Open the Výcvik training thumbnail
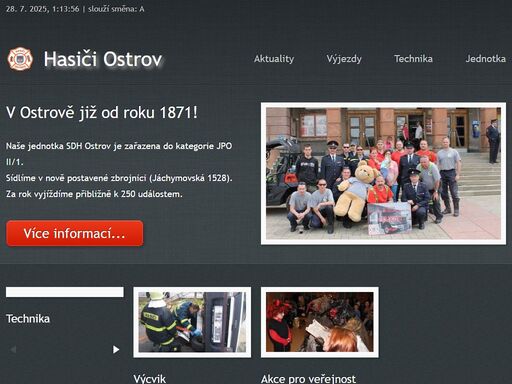 (x=192, y=322)
